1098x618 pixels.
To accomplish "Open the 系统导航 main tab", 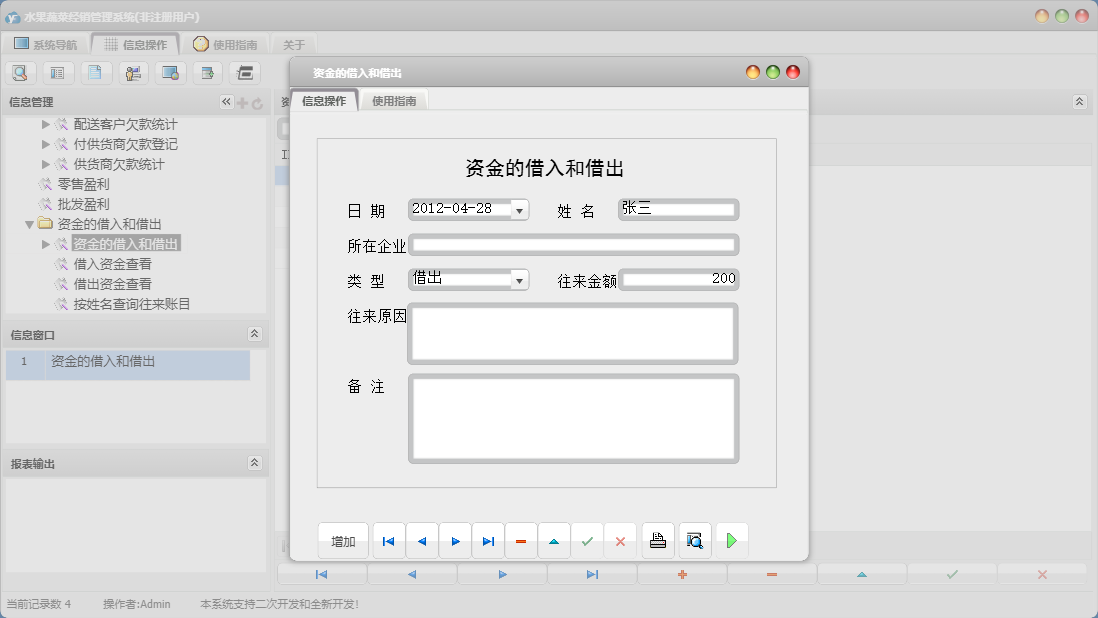I will pos(45,45).
